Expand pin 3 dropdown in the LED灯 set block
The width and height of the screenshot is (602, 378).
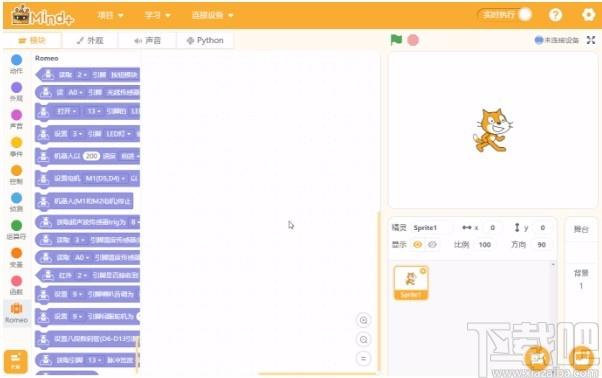click(78, 134)
